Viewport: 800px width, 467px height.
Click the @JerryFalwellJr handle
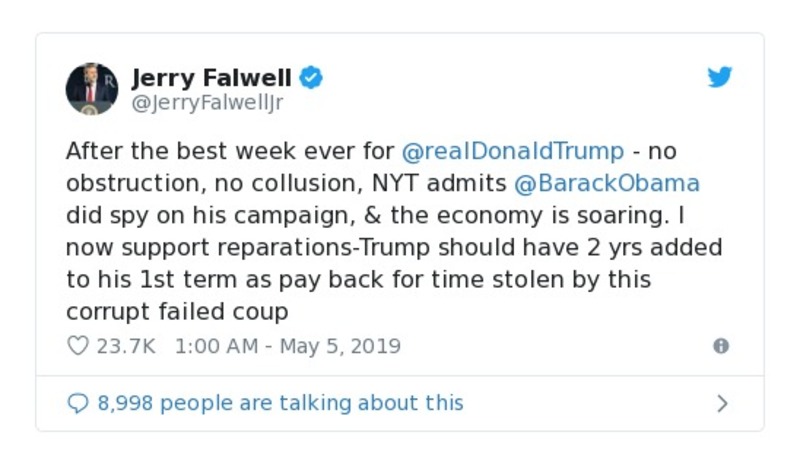[208, 100]
